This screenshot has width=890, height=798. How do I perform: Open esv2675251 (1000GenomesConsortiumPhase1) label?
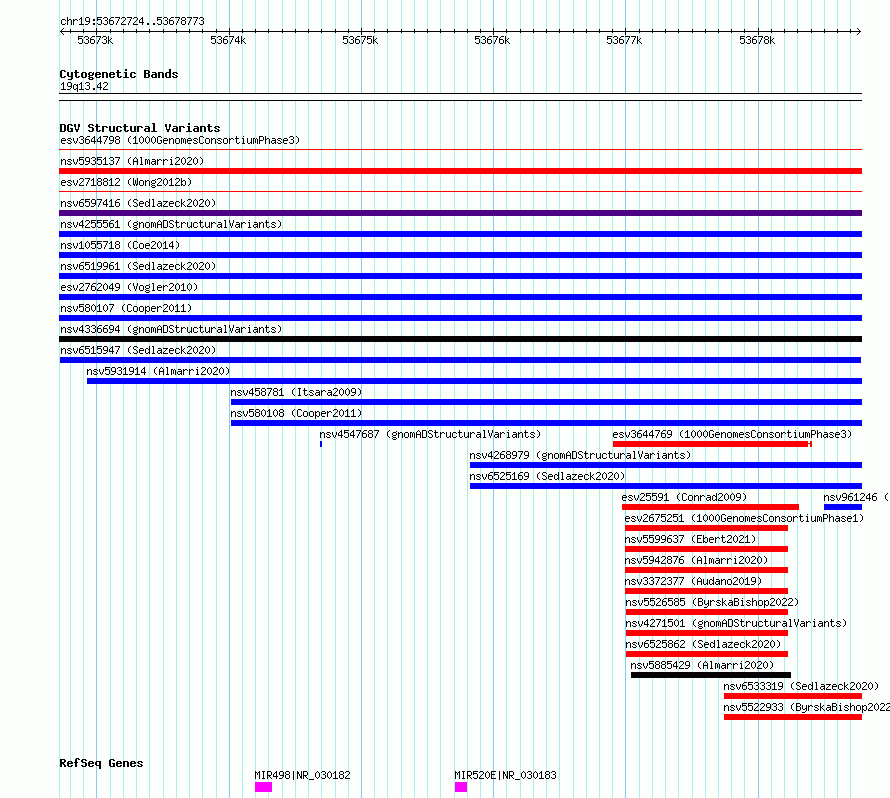(744, 518)
